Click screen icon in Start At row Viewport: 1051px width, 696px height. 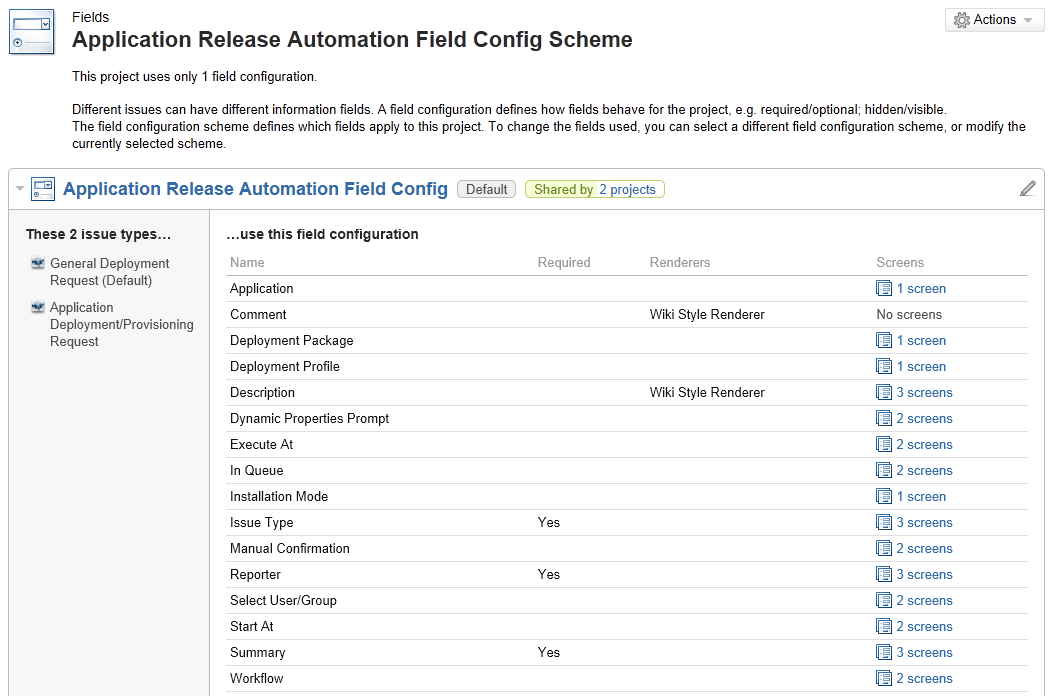tap(883, 626)
